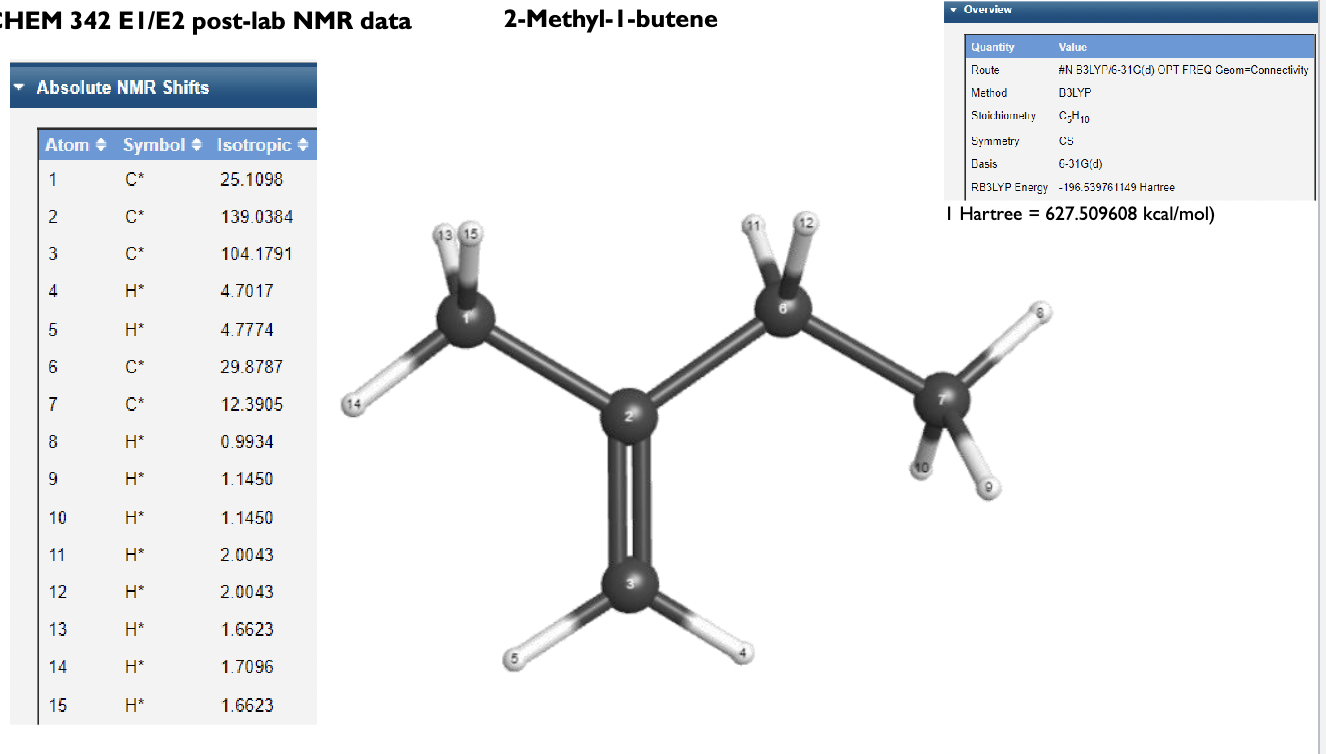This screenshot has width=1326, height=754.
Task: Click isotropic value 139.0384
Action: pos(257,217)
